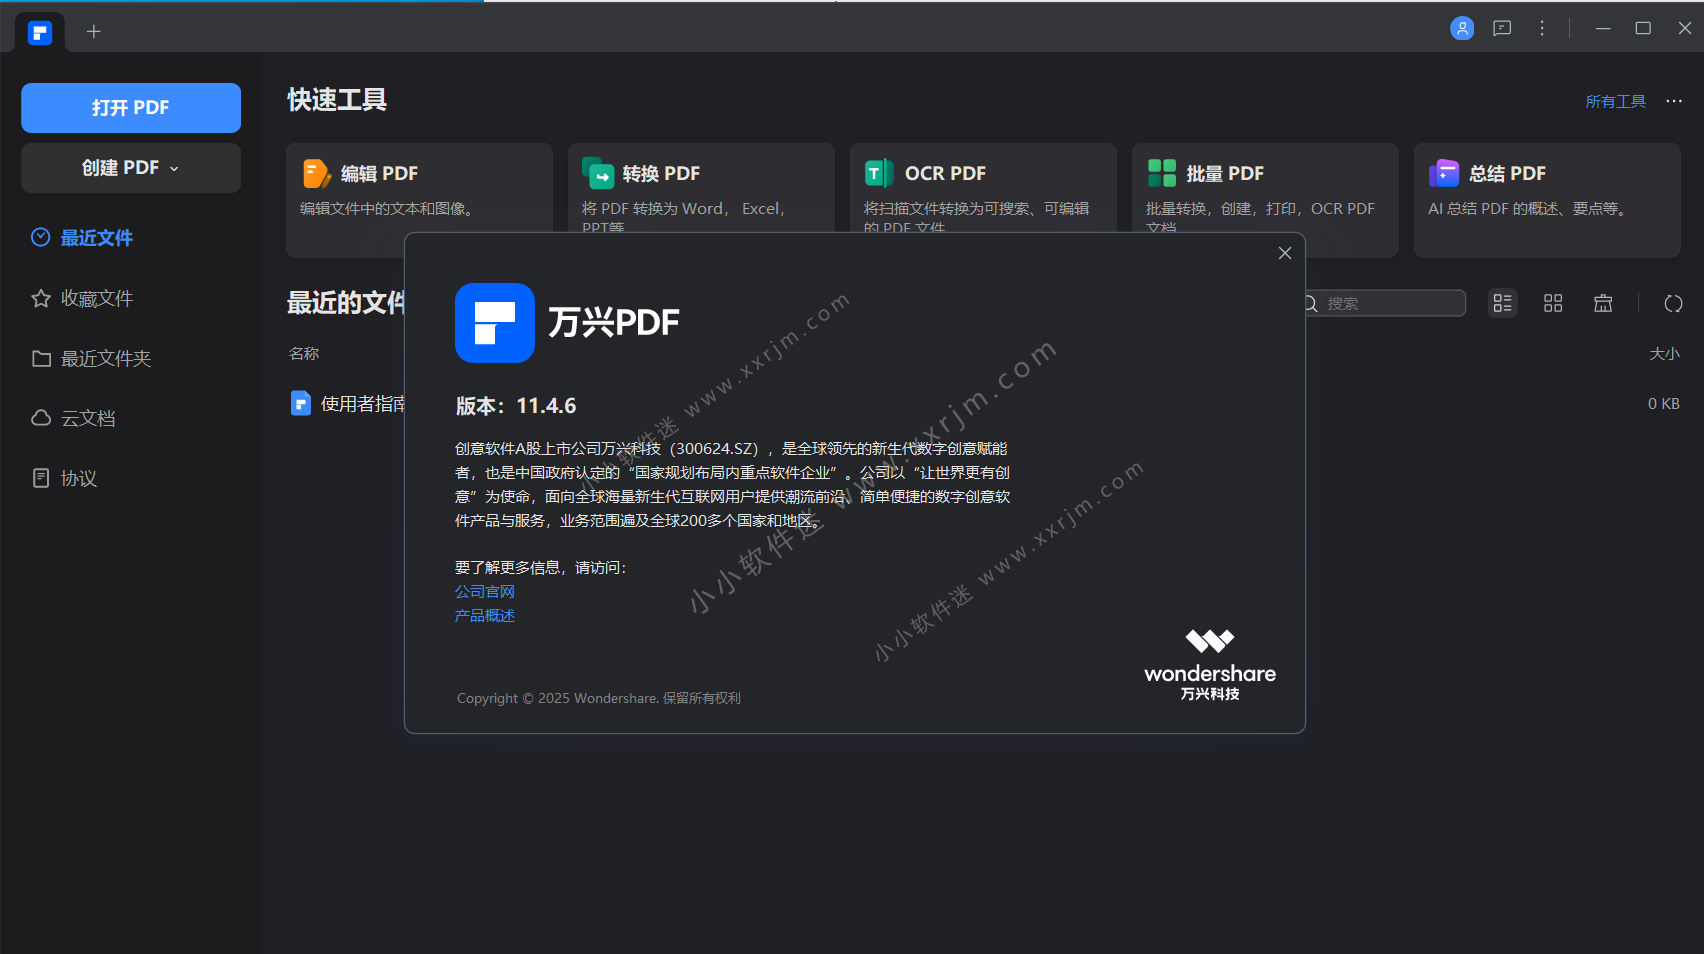The height and width of the screenshot is (954, 1704).
Task: Open the feedback message icon
Action: (1502, 29)
